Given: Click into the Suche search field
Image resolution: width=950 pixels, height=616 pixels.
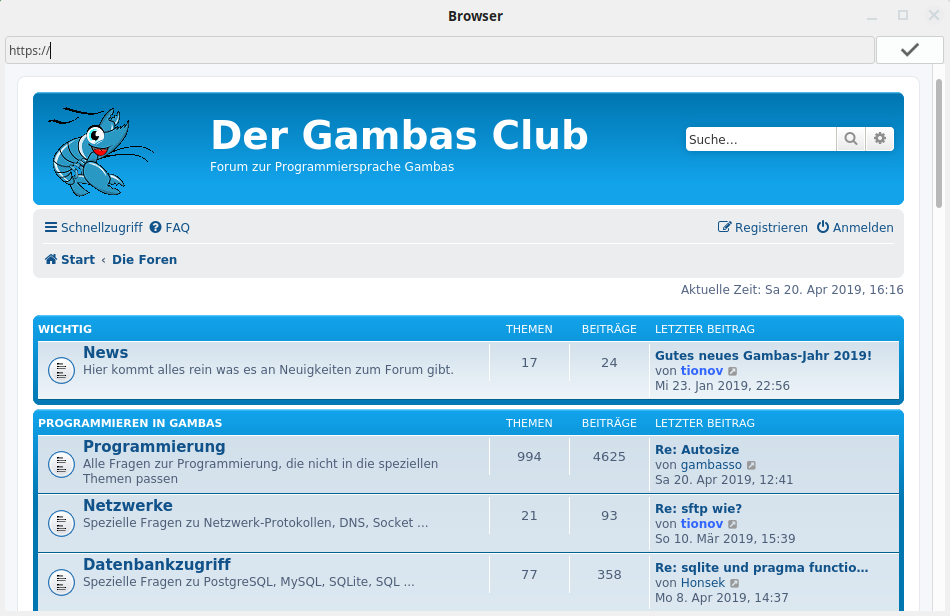Looking at the screenshot, I should click(x=761, y=139).
